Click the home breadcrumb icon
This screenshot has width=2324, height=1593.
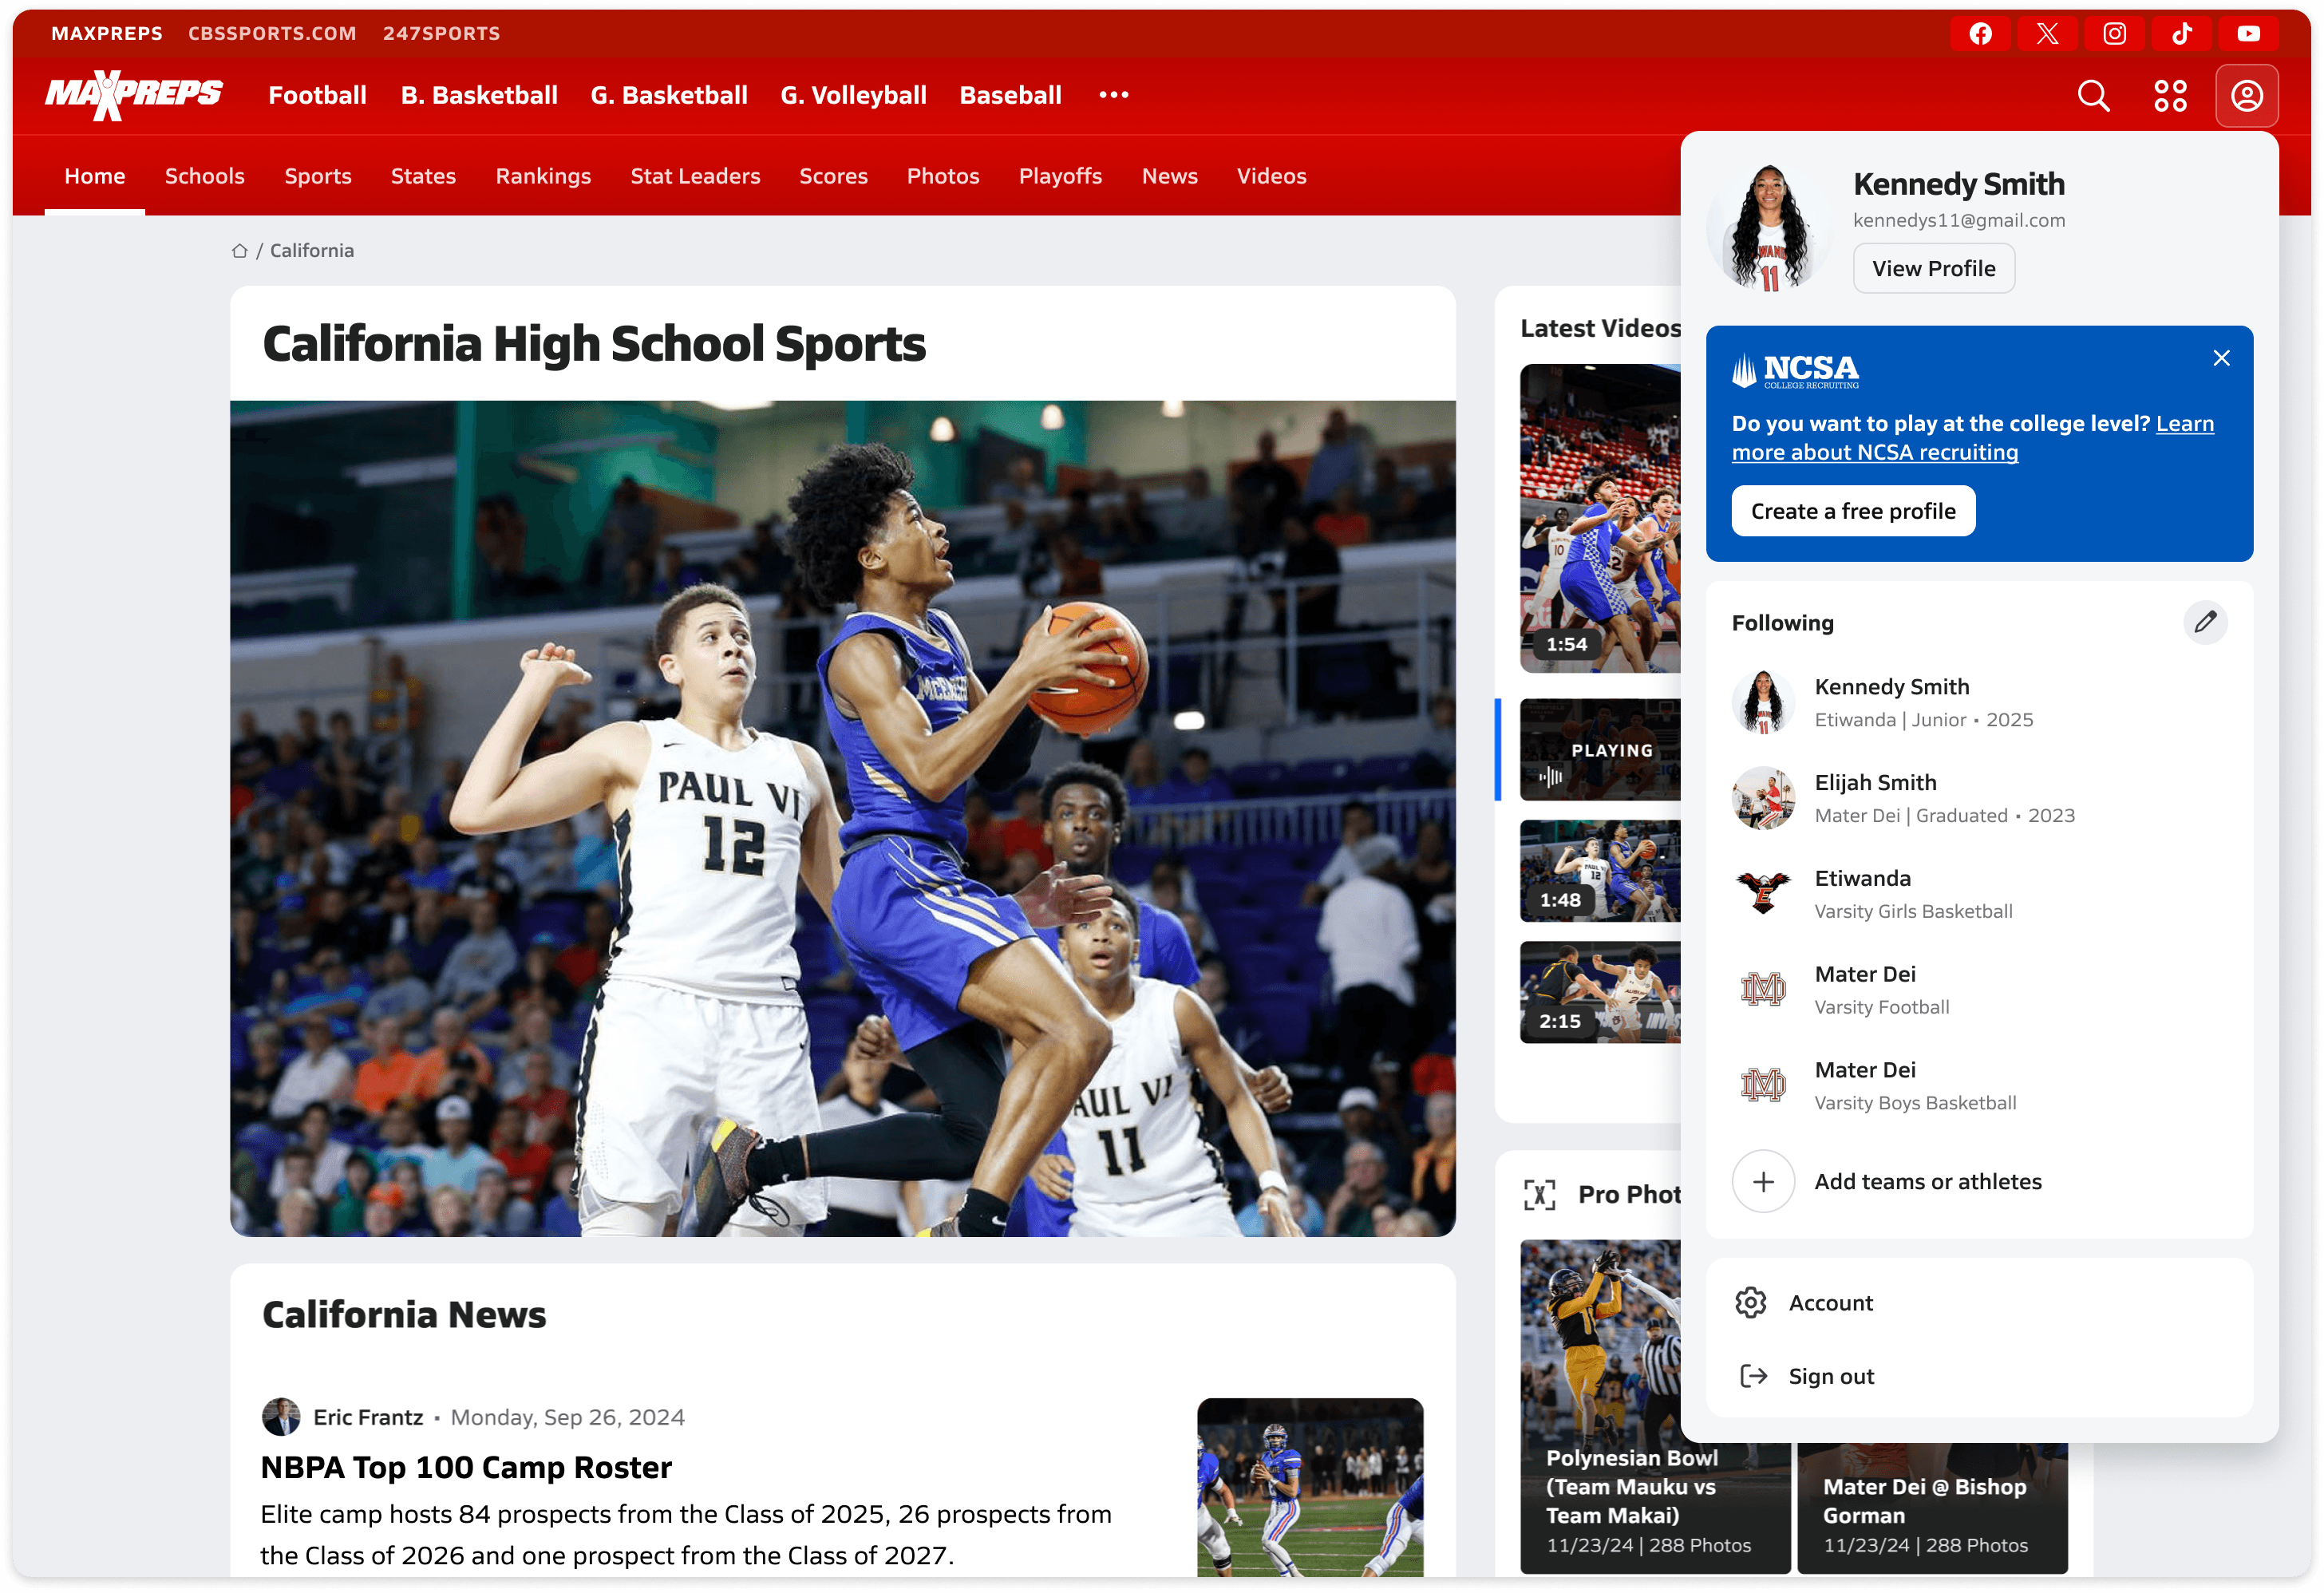click(x=240, y=251)
